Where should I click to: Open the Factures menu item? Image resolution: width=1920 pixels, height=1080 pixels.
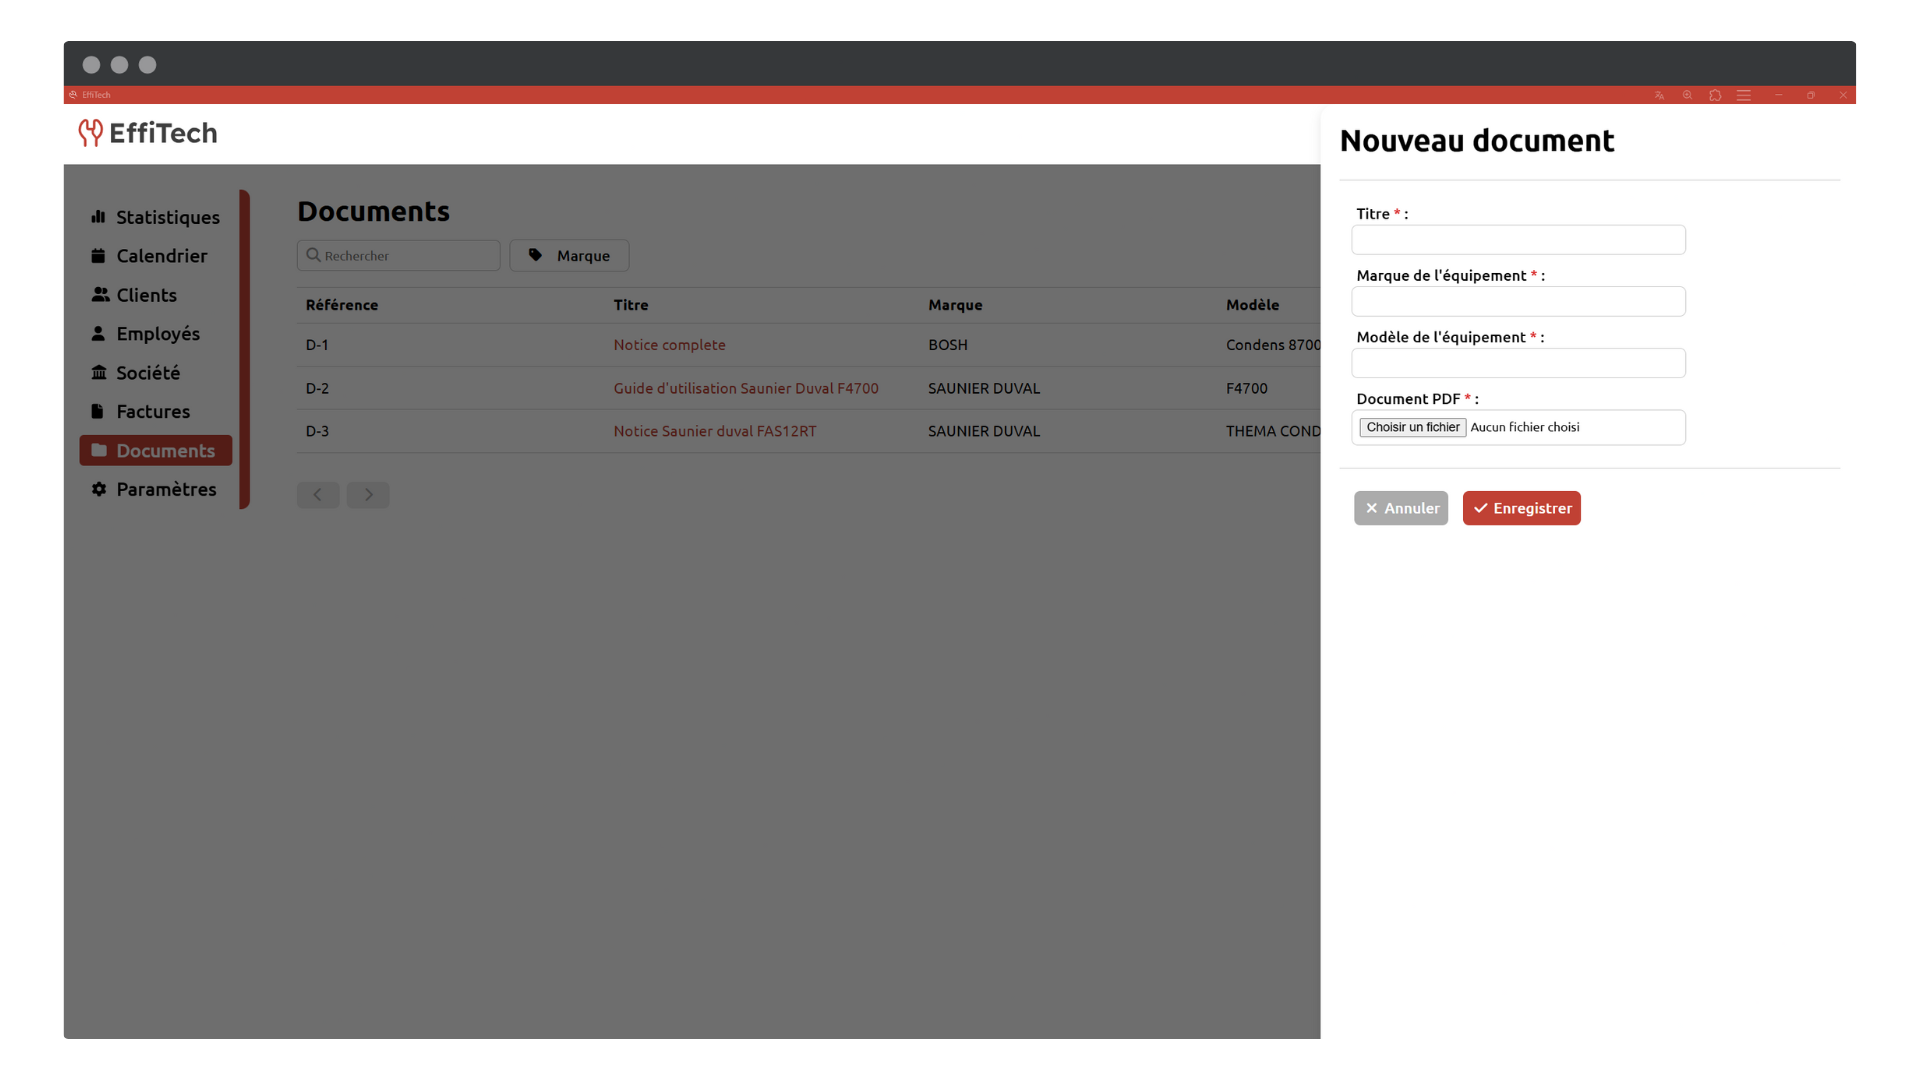(152, 412)
